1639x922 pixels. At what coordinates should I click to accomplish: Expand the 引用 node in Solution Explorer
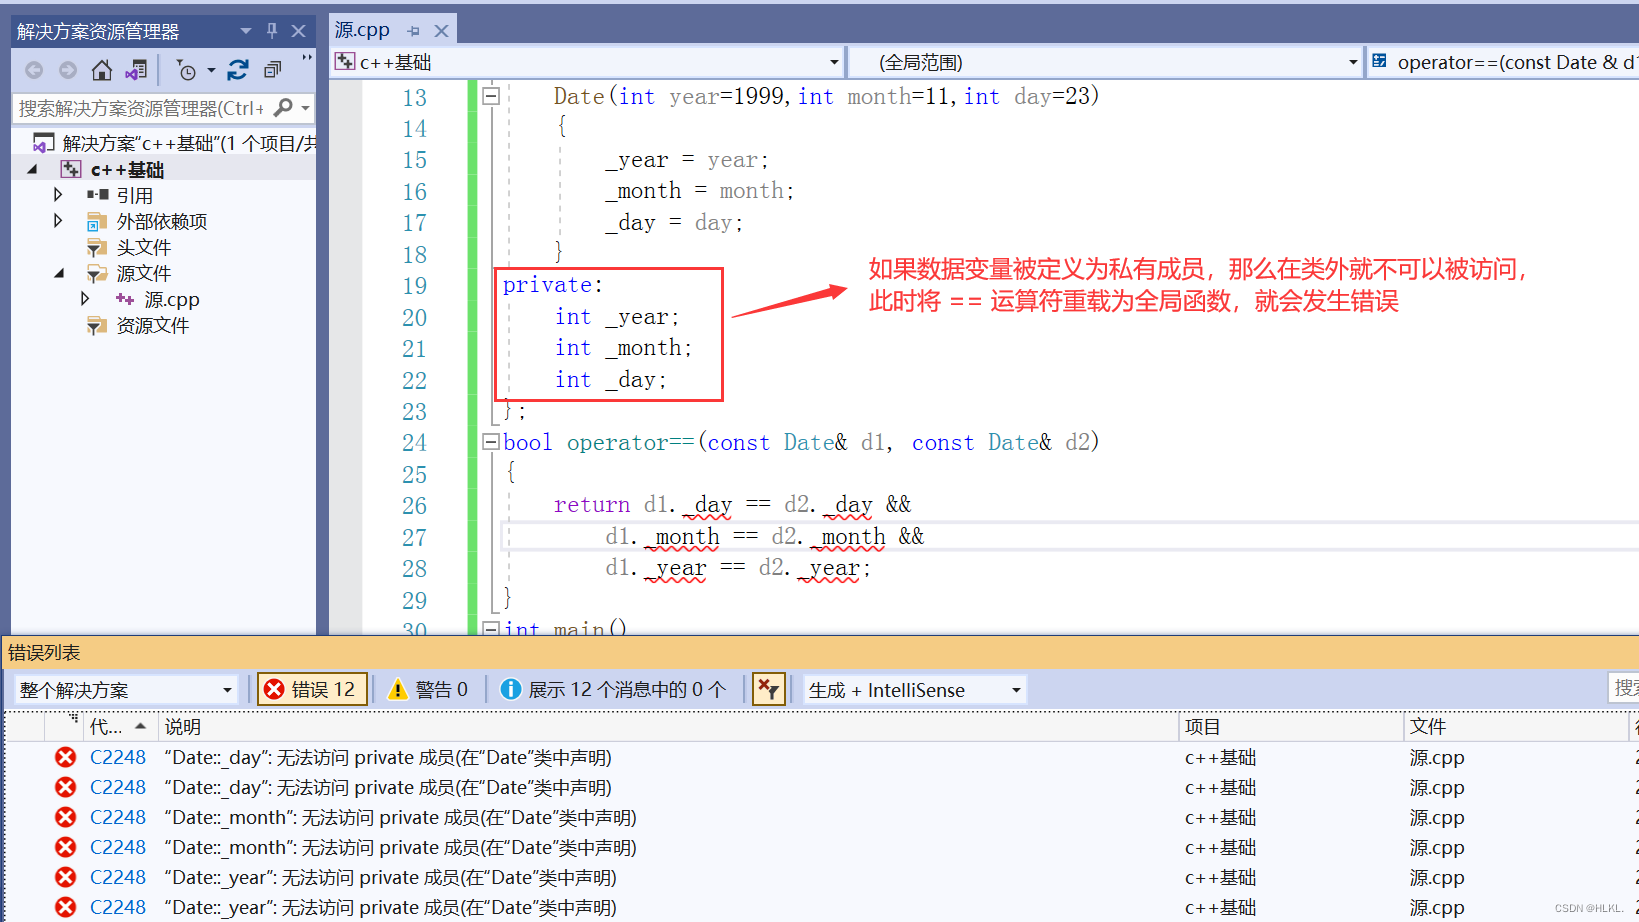coord(58,195)
